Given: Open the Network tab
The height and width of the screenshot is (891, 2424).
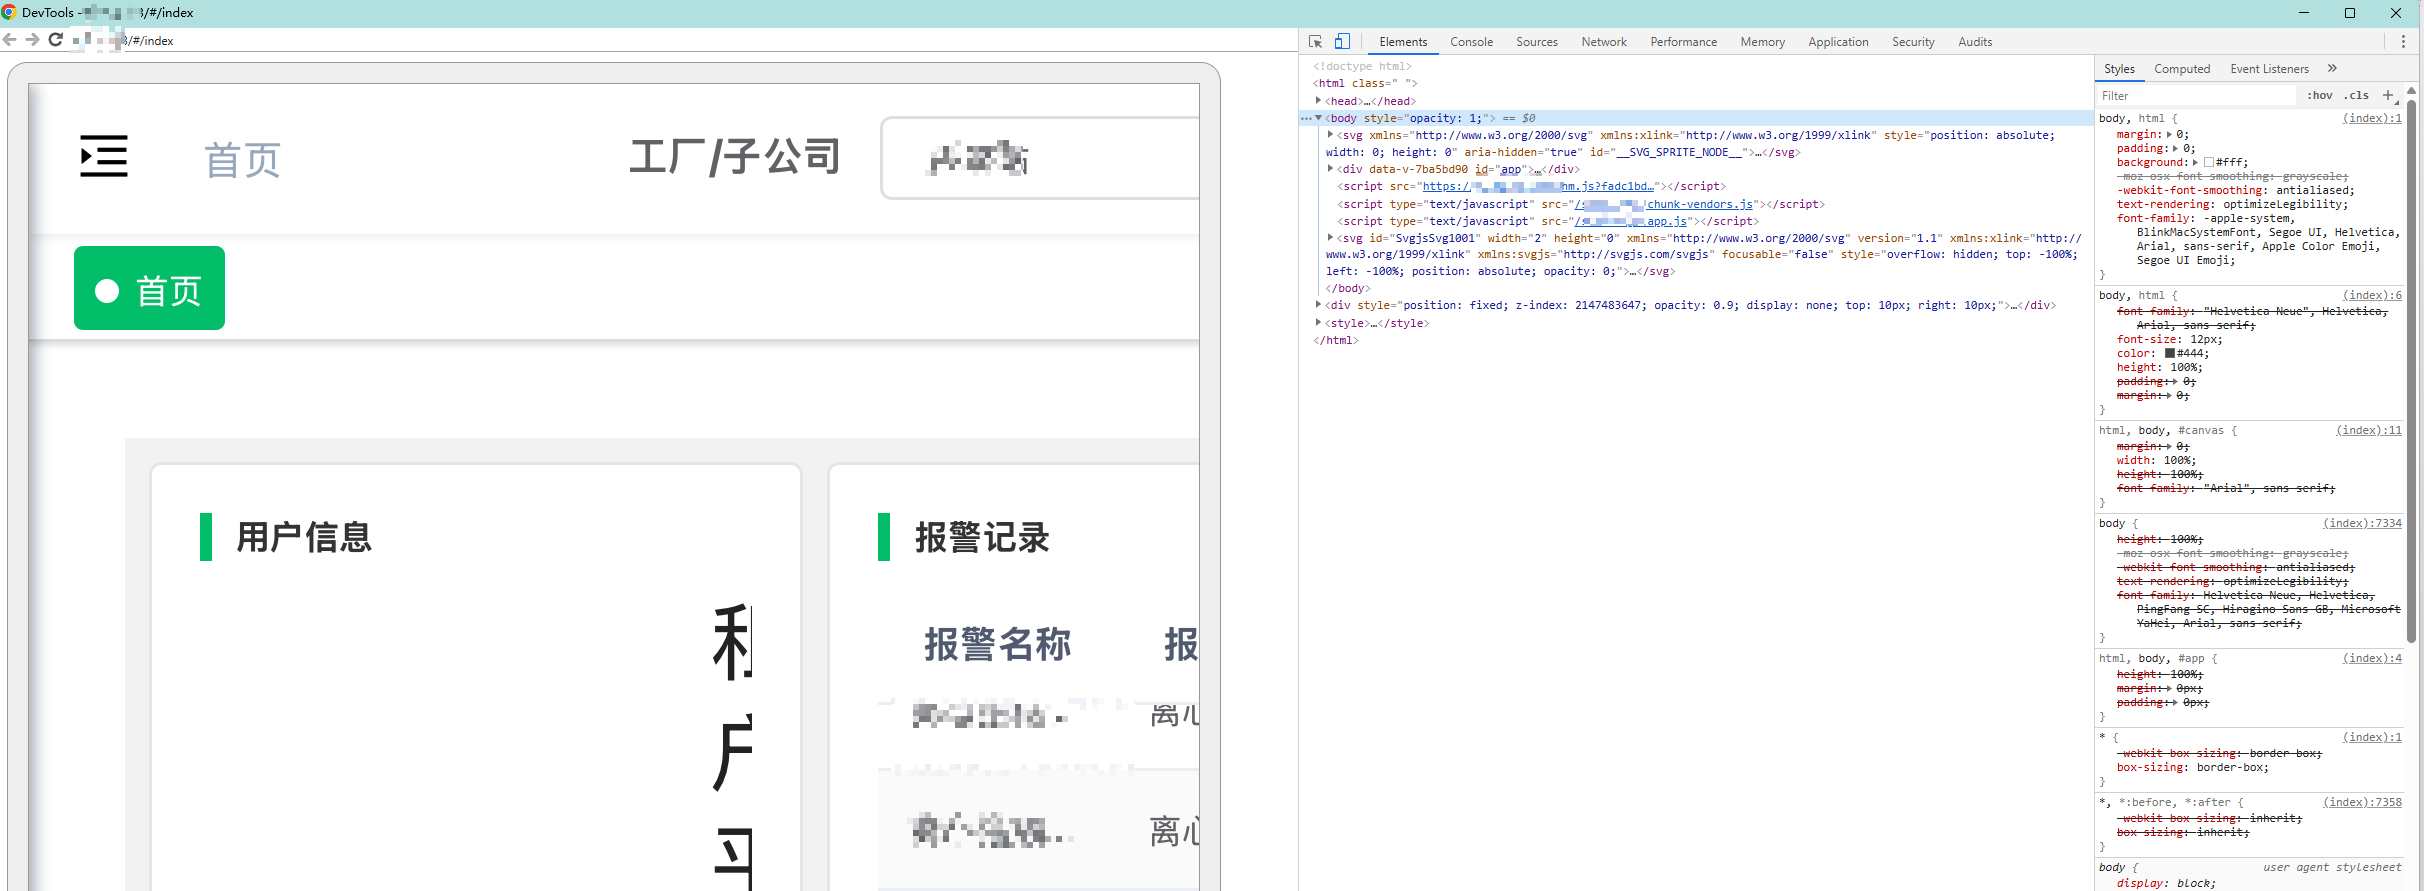Looking at the screenshot, I should (x=1604, y=42).
